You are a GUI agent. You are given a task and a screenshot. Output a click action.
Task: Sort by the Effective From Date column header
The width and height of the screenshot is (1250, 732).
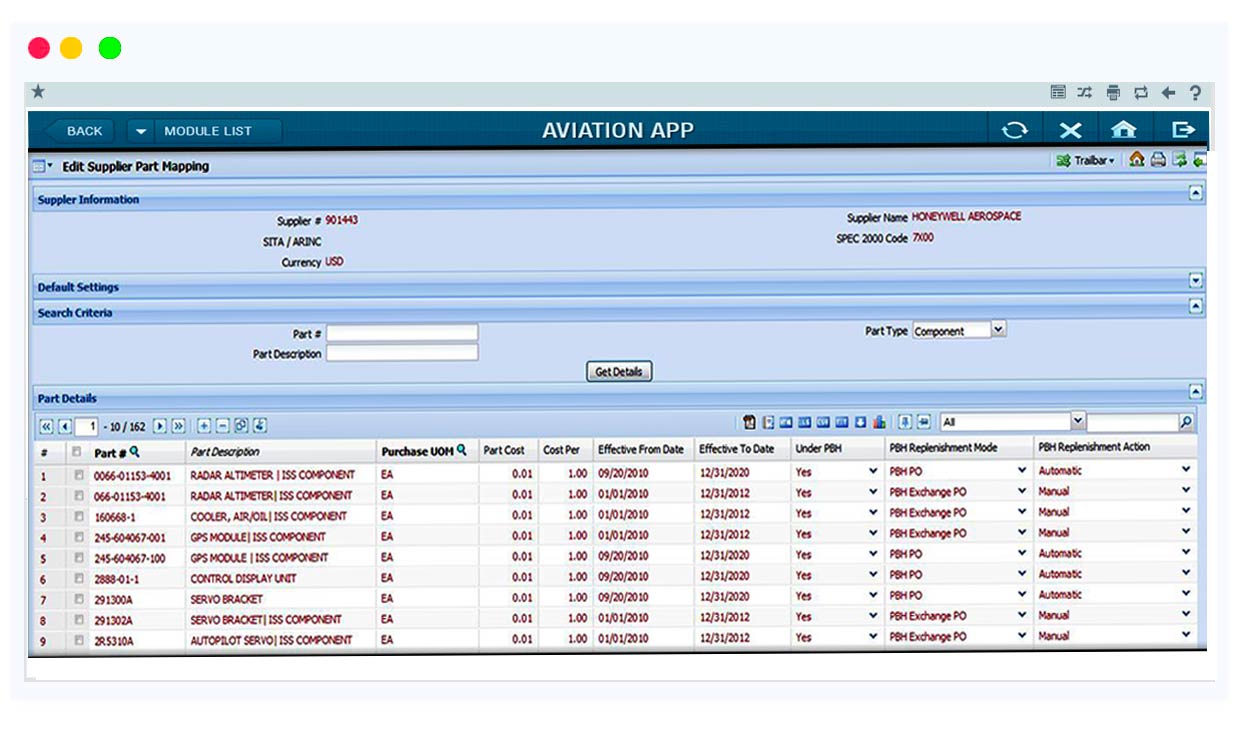pyautogui.click(x=641, y=450)
